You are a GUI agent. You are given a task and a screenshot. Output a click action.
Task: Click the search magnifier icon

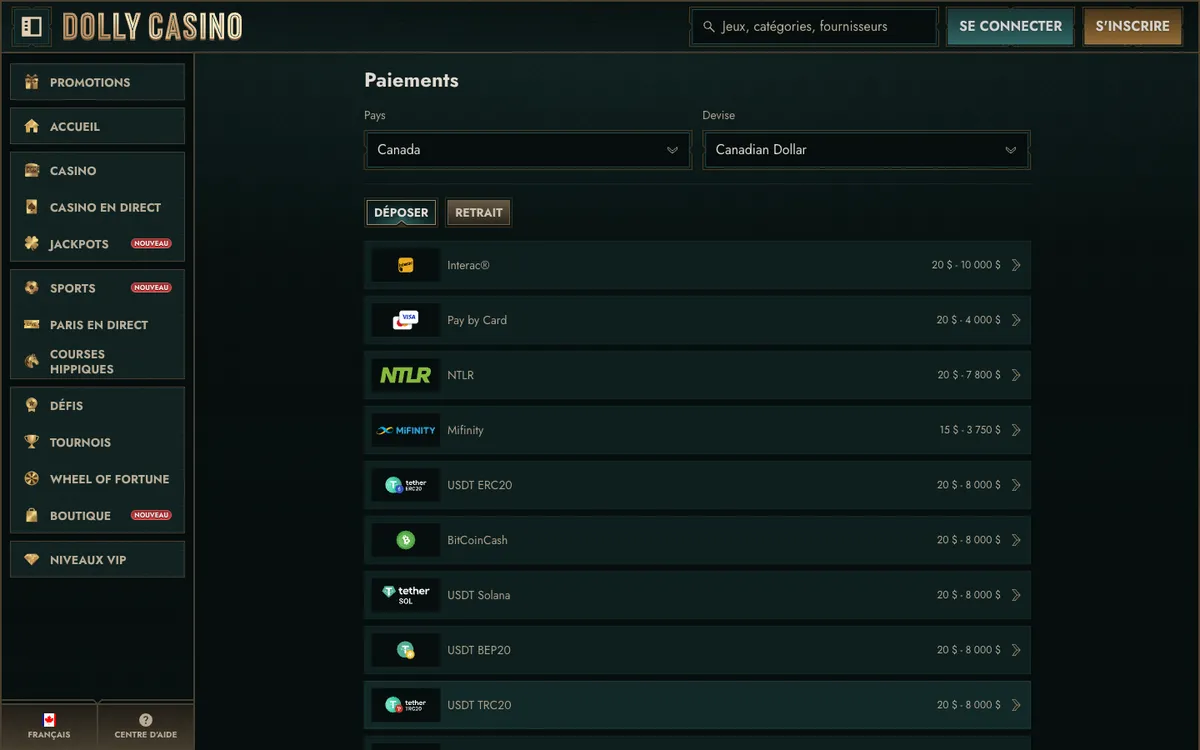point(709,27)
